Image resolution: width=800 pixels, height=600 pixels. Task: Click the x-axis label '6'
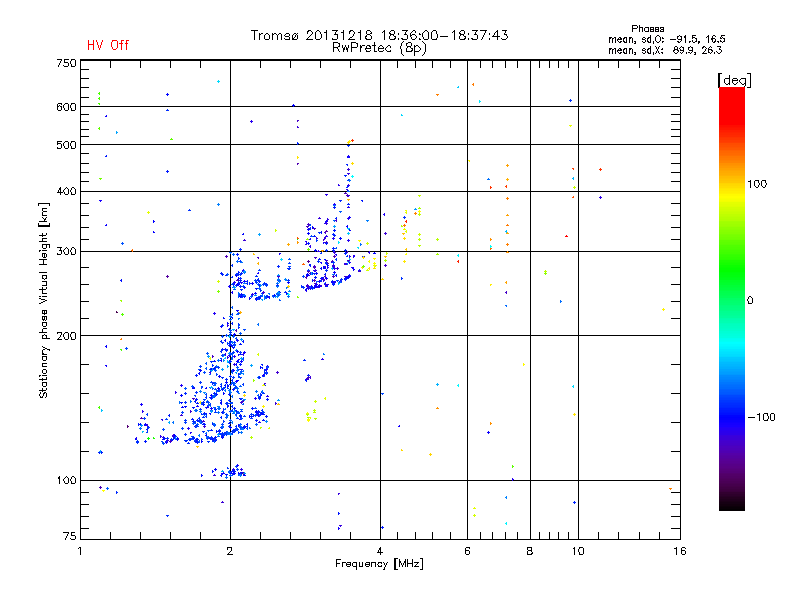point(467,551)
